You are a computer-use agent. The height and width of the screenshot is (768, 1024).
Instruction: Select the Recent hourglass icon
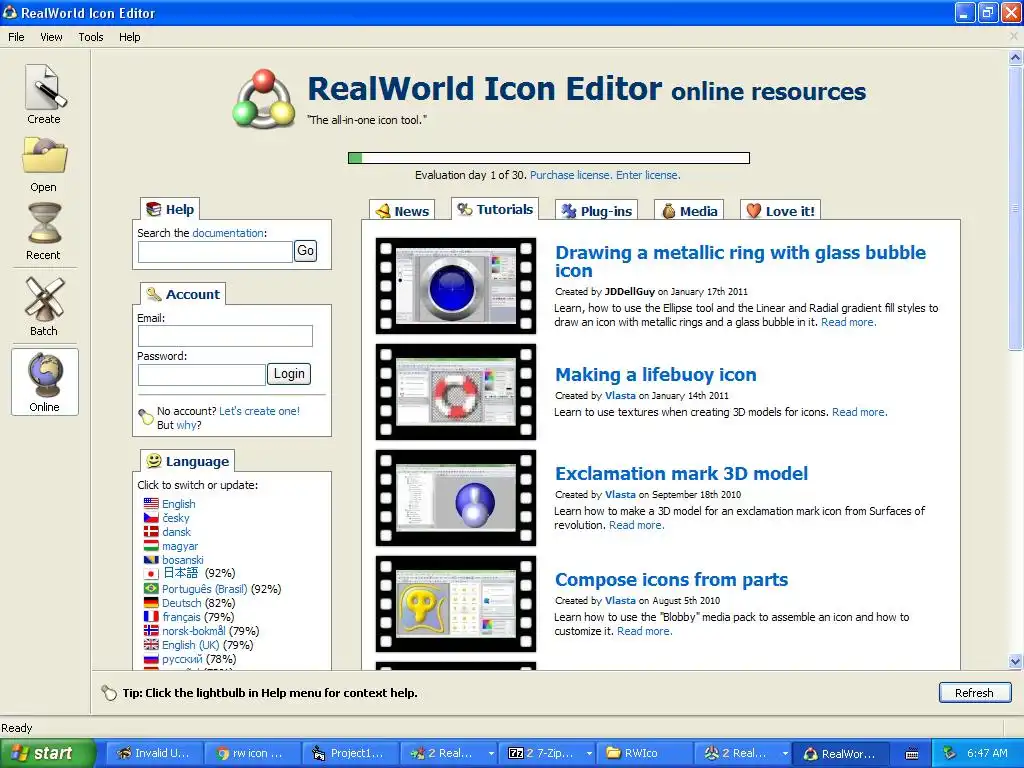[44, 223]
